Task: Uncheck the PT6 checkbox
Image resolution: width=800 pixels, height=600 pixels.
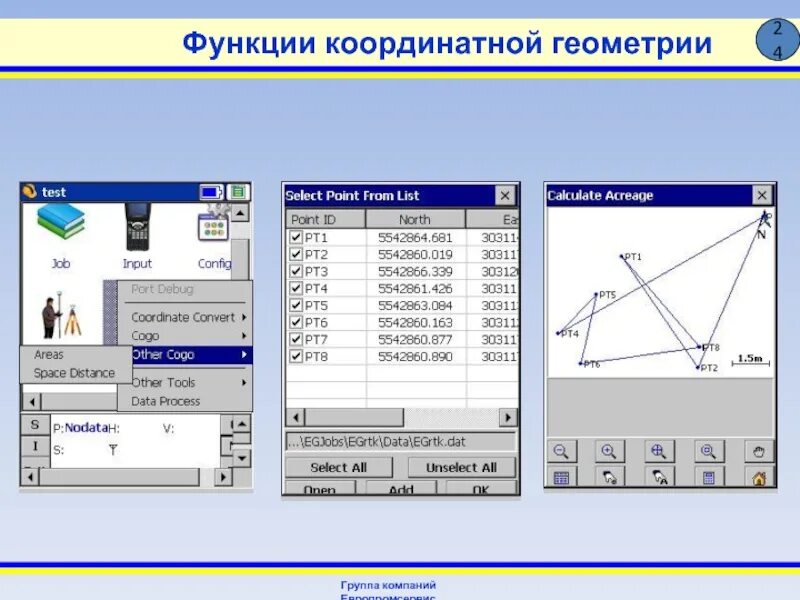Action: 295,322
